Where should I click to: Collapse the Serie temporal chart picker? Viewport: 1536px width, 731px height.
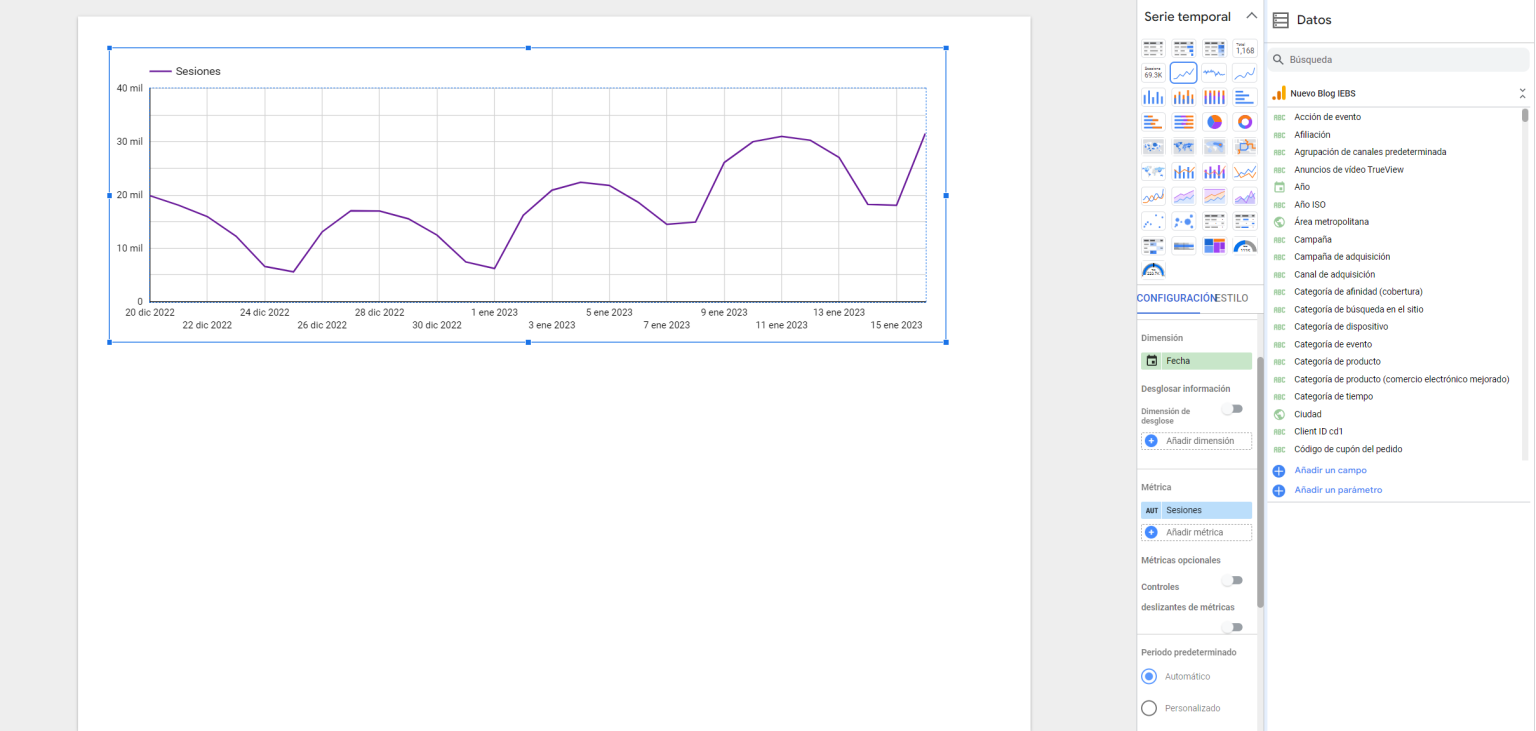click(1251, 16)
